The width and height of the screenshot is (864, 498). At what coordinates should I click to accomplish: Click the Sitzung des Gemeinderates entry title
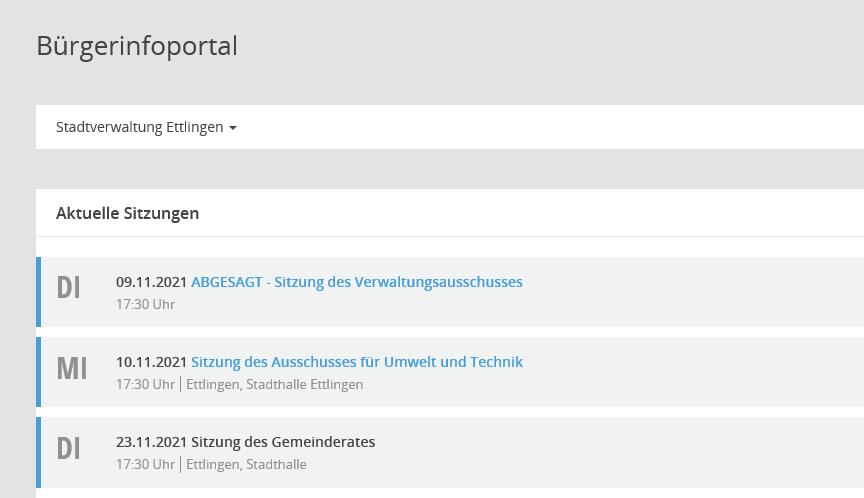point(283,442)
